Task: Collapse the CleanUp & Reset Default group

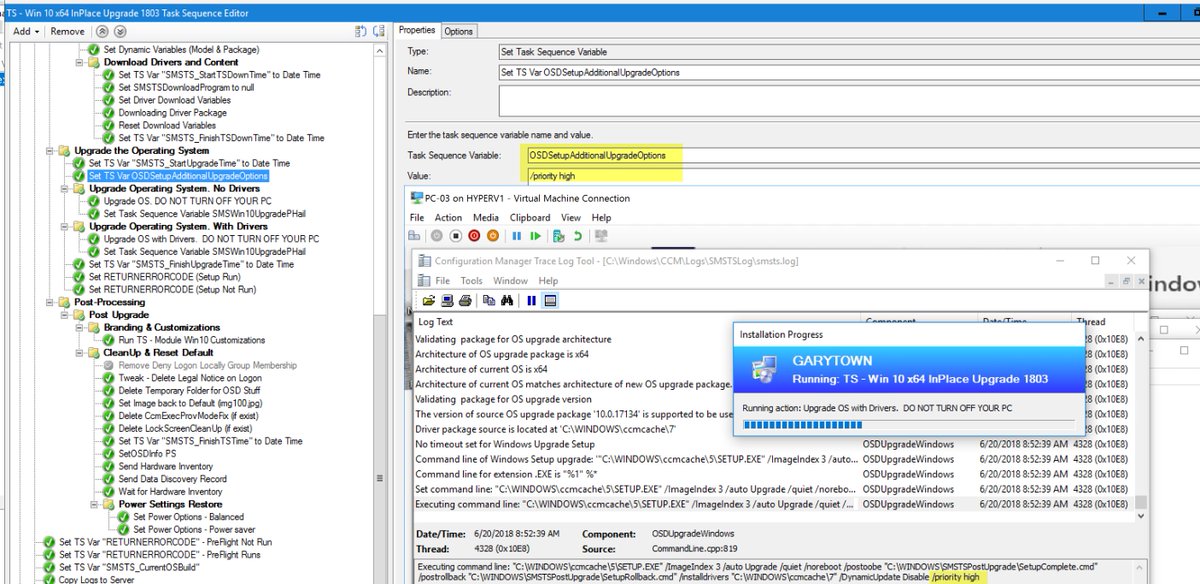Action: tap(81, 353)
